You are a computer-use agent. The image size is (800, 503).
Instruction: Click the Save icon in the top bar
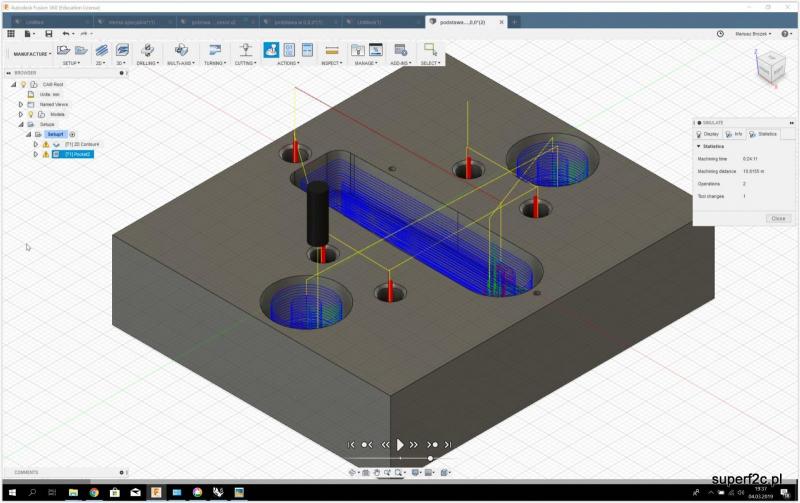coord(48,33)
